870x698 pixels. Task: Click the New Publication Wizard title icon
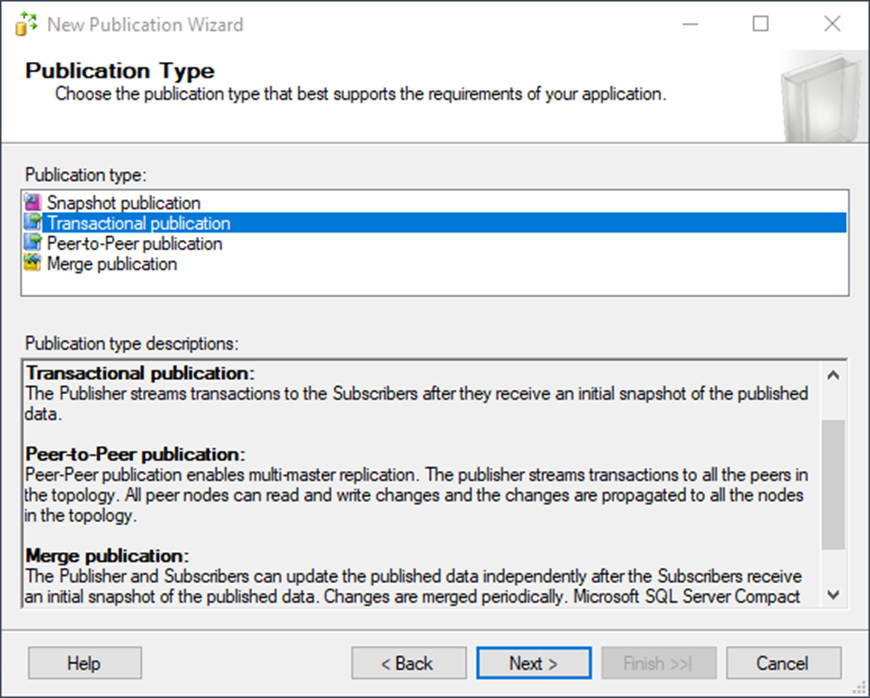coord(26,24)
